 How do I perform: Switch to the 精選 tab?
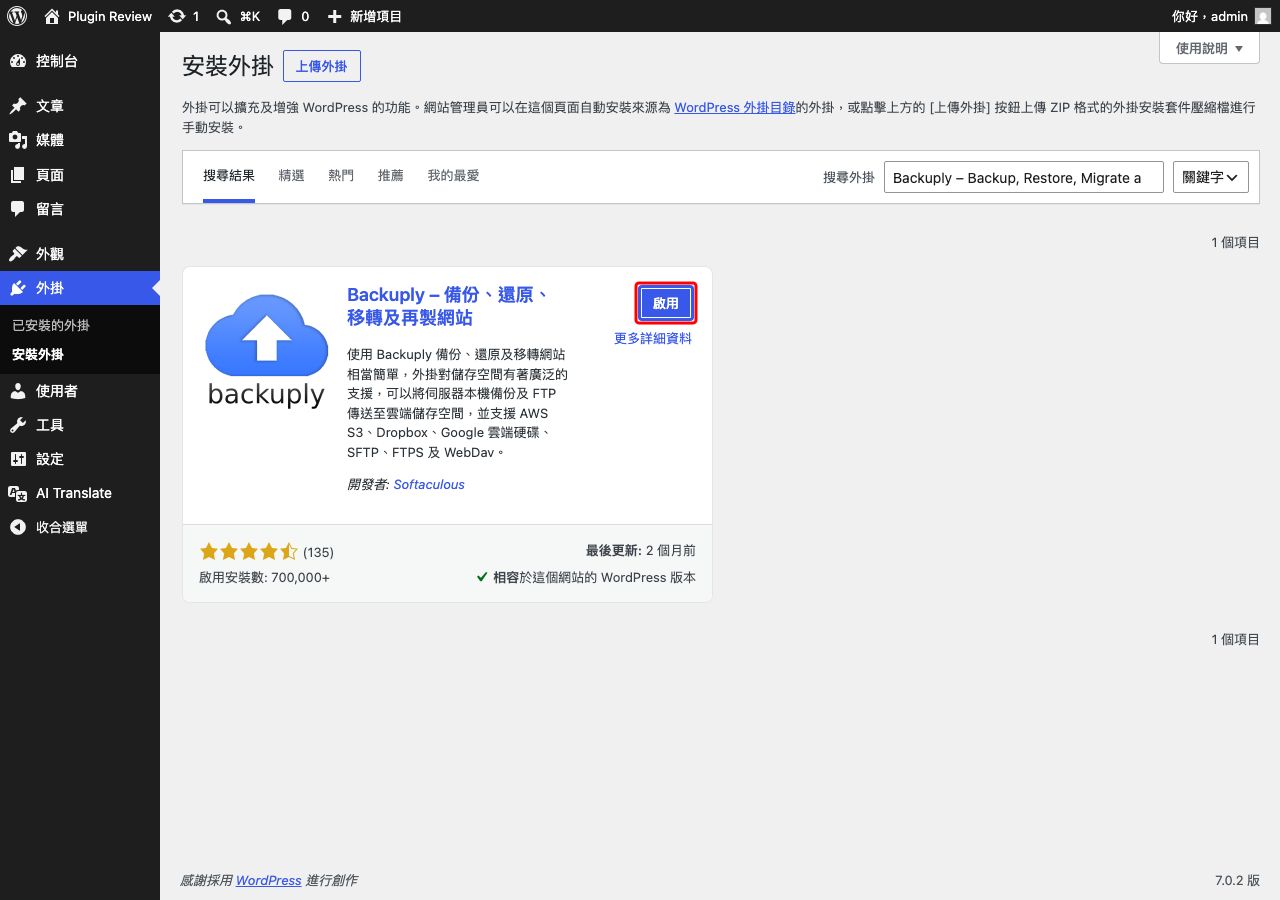pos(292,176)
